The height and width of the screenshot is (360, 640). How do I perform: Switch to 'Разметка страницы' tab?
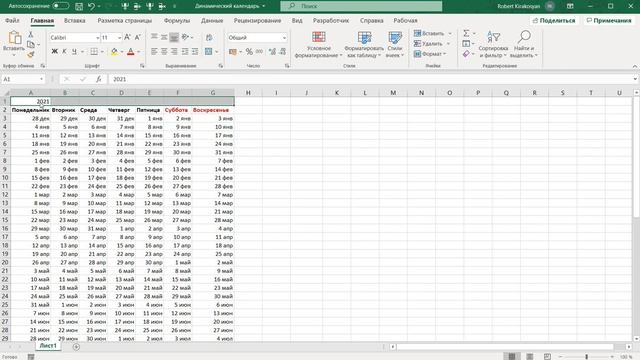pos(124,20)
